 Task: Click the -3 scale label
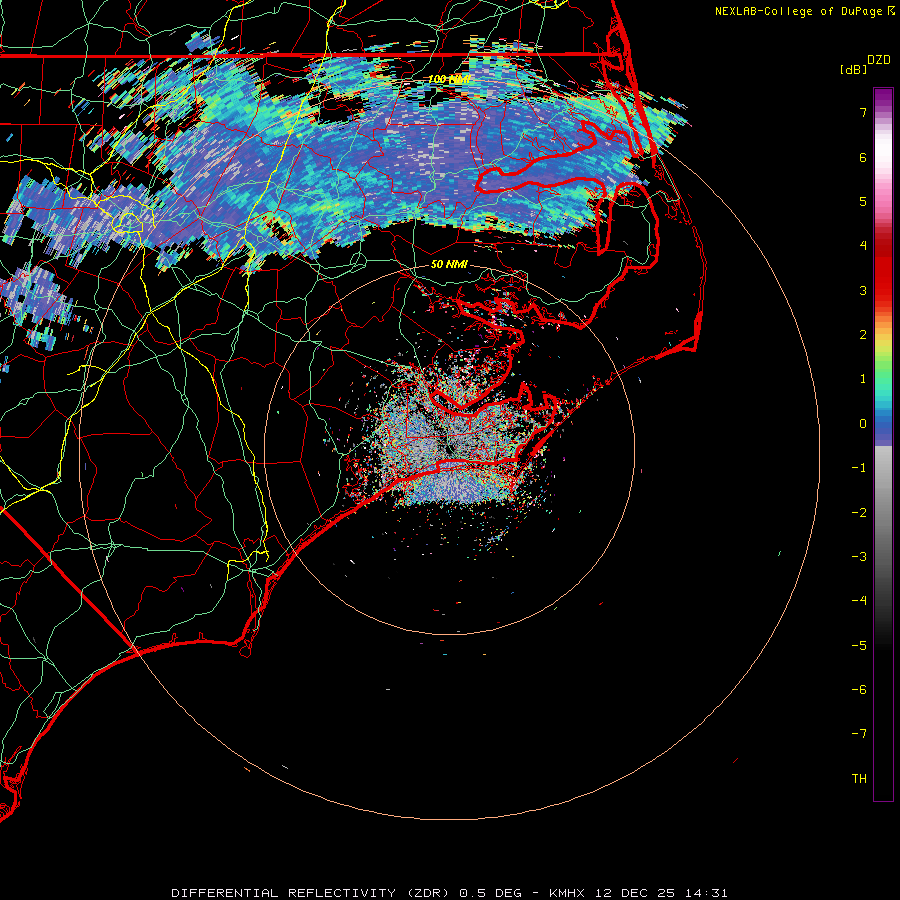859,557
